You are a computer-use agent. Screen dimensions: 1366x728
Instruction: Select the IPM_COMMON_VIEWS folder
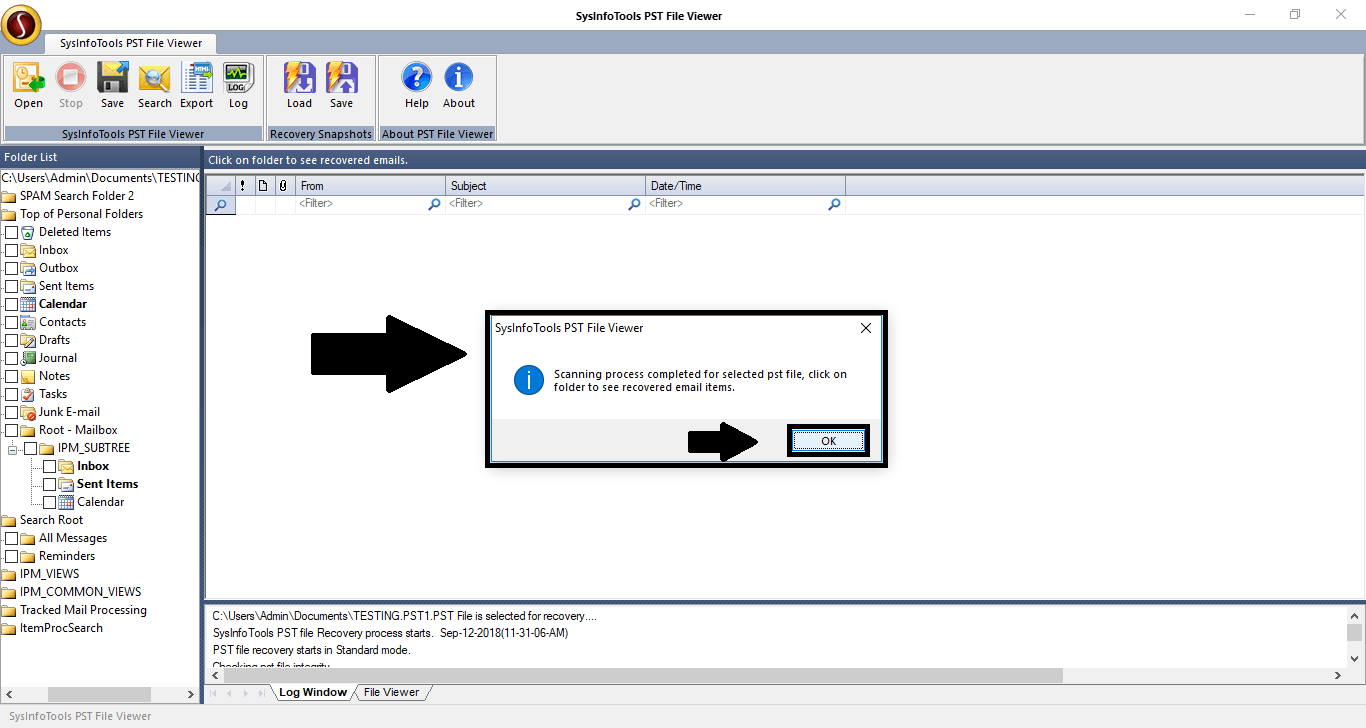(80, 592)
